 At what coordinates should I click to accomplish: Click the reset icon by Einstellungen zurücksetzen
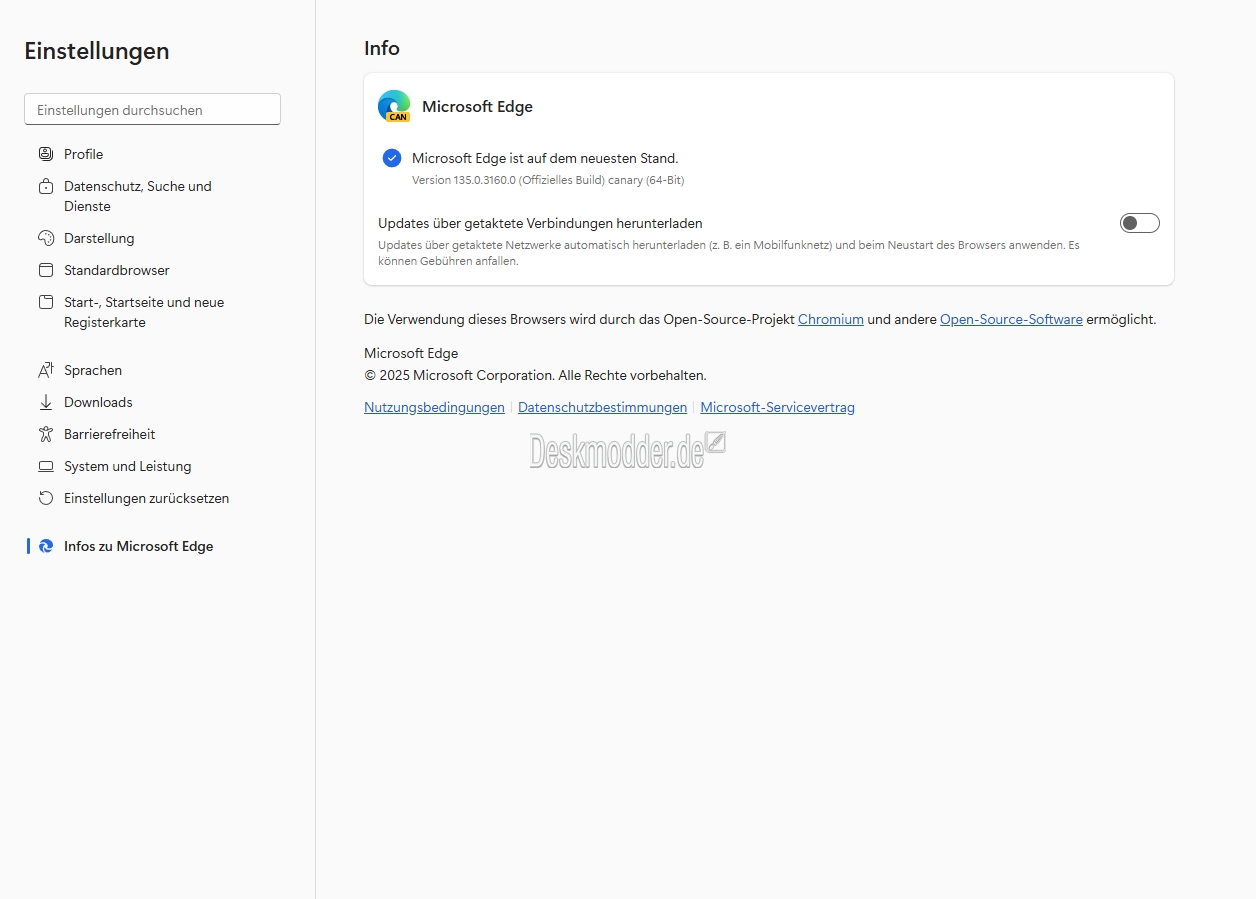(45, 498)
